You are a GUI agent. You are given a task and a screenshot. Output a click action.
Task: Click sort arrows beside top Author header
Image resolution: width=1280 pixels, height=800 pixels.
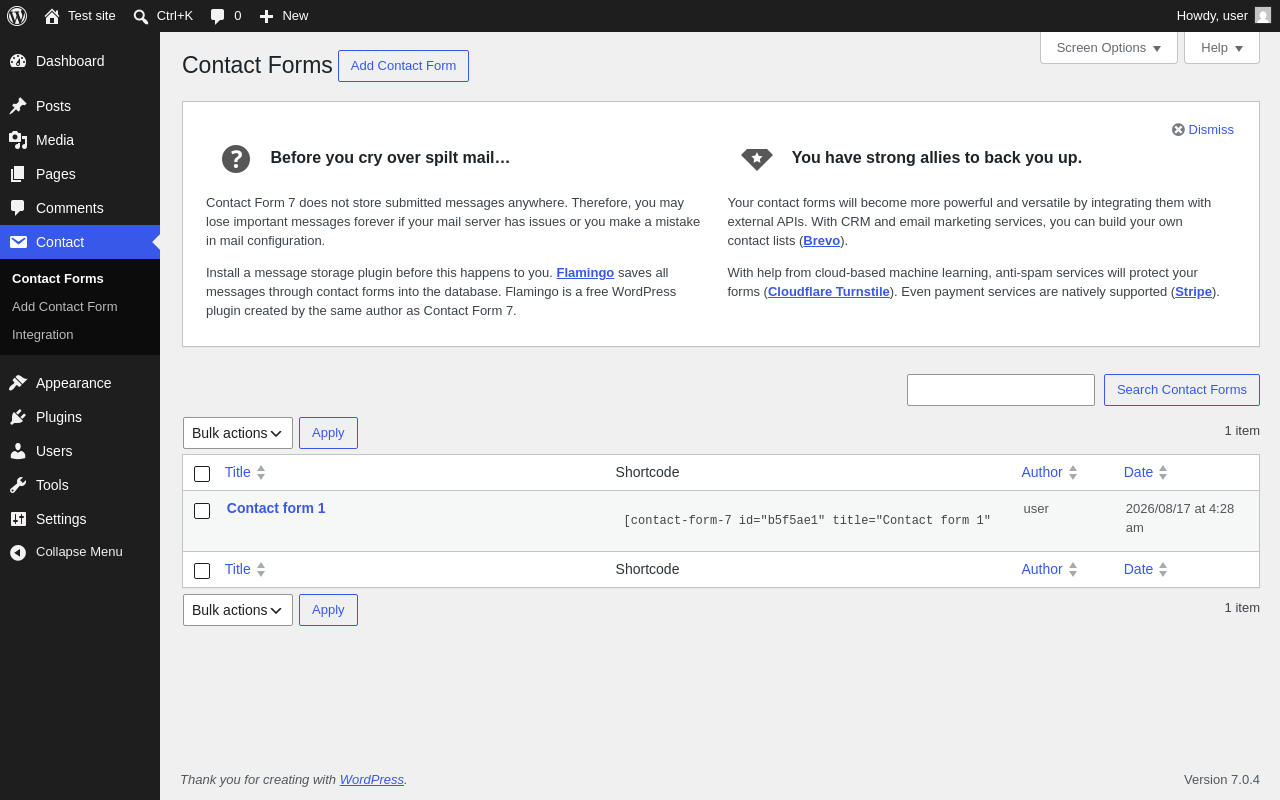click(x=1073, y=472)
